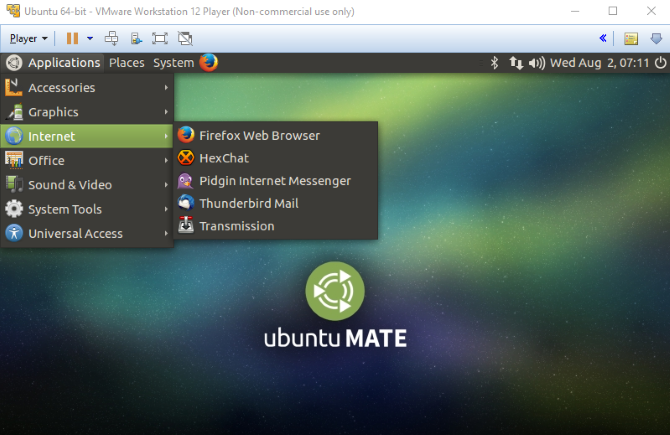Toggle VMware Unity mode icon
The image size is (670, 435).
click(x=185, y=39)
